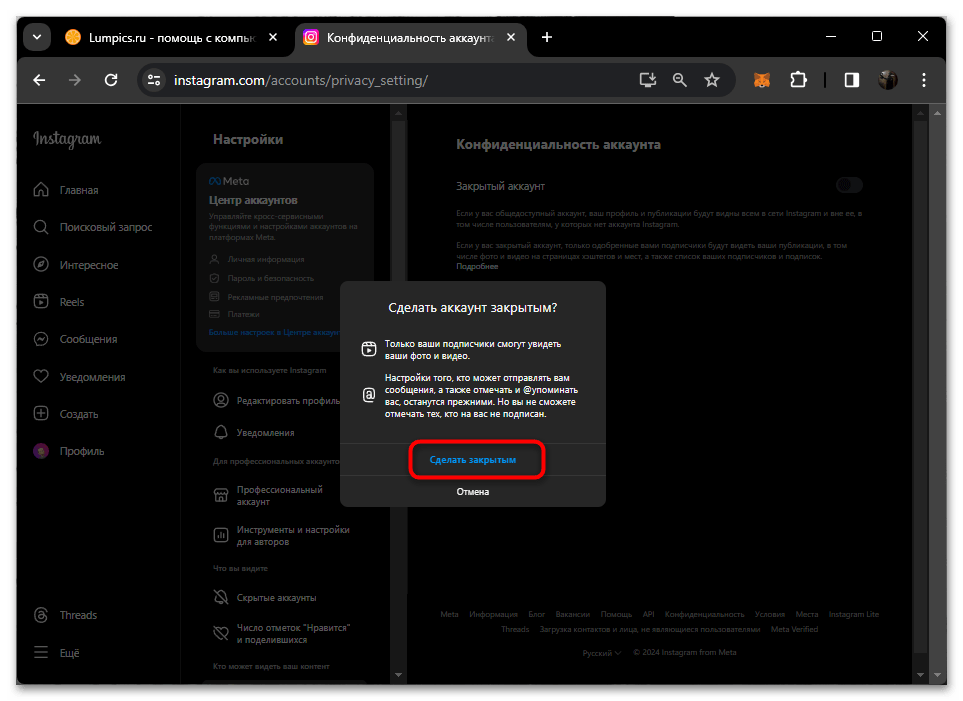963x701 pixels.
Task: Open site info icon in address bar
Action: coord(154,80)
